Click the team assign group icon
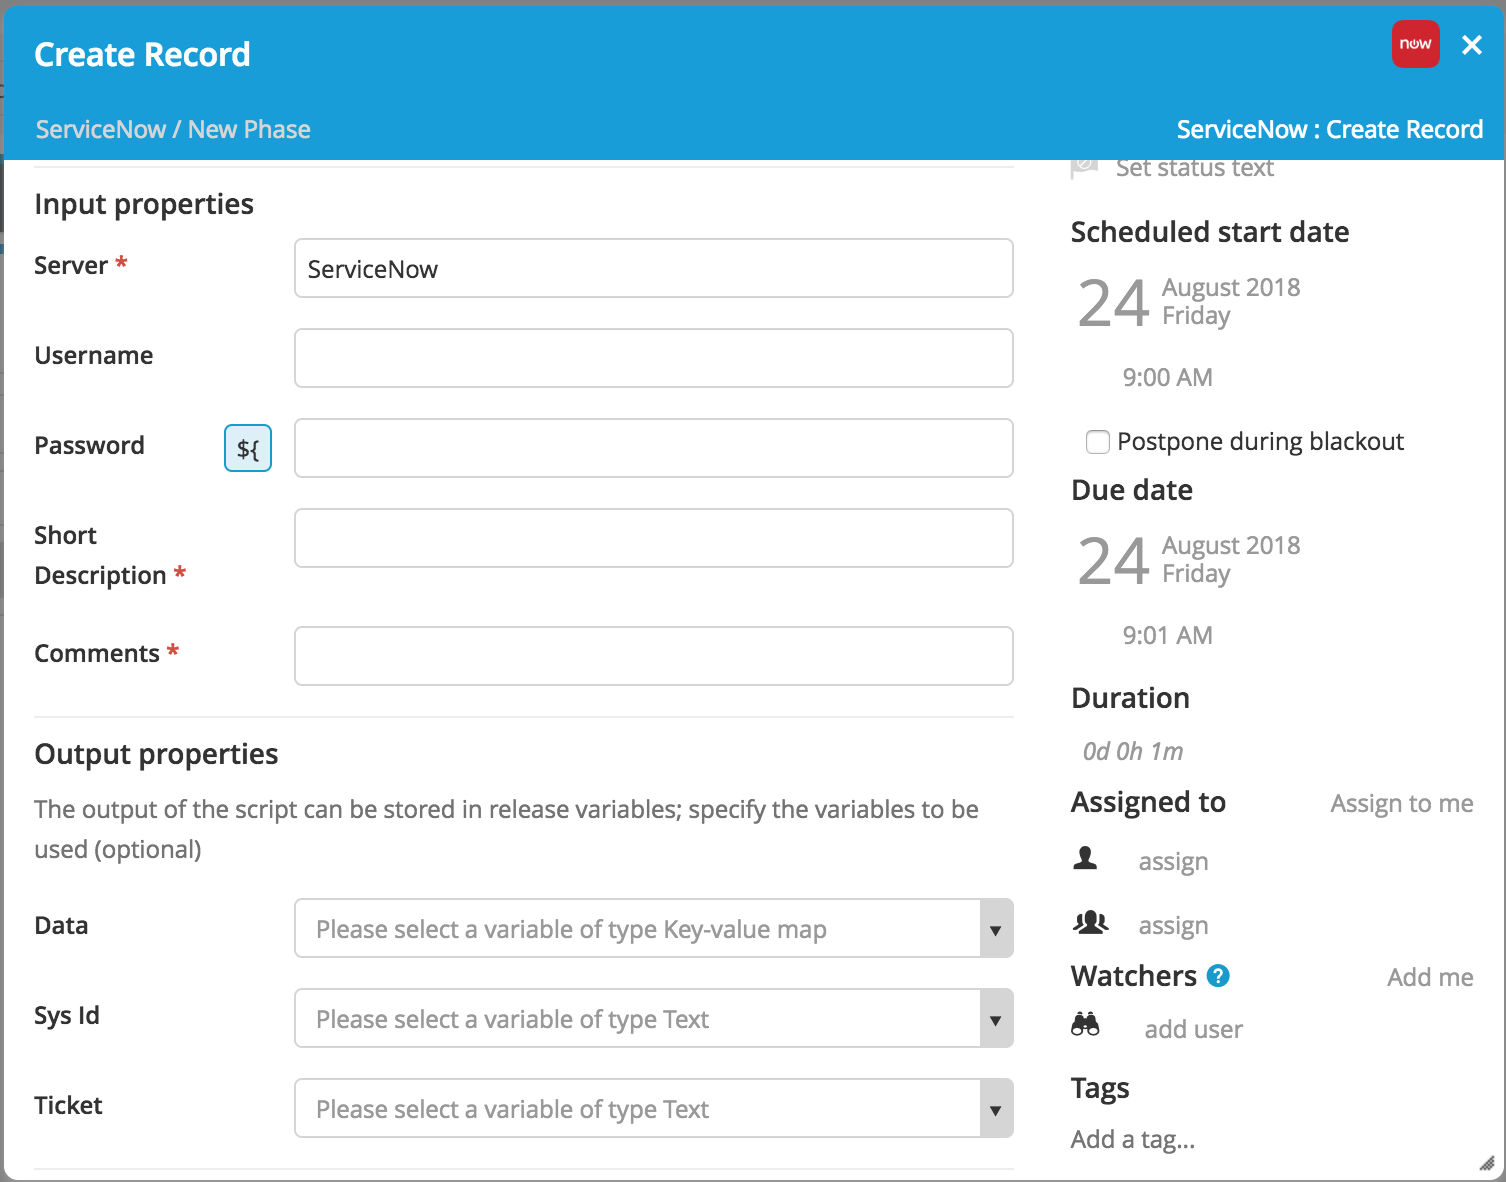Image resolution: width=1506 pixels, height=1182 pixels. [x=1090, y=922]
